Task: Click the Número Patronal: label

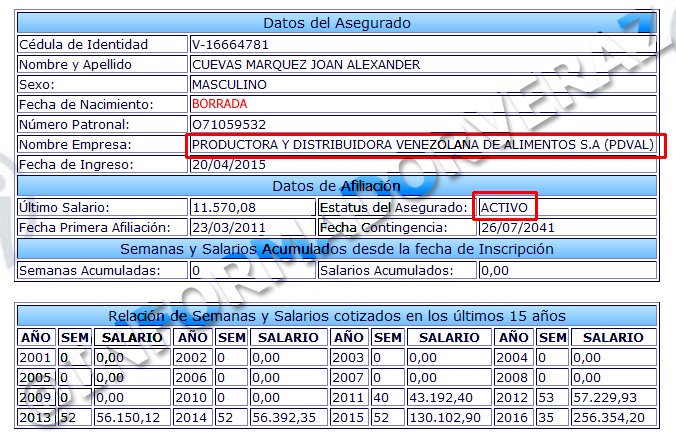Action: 74,125
